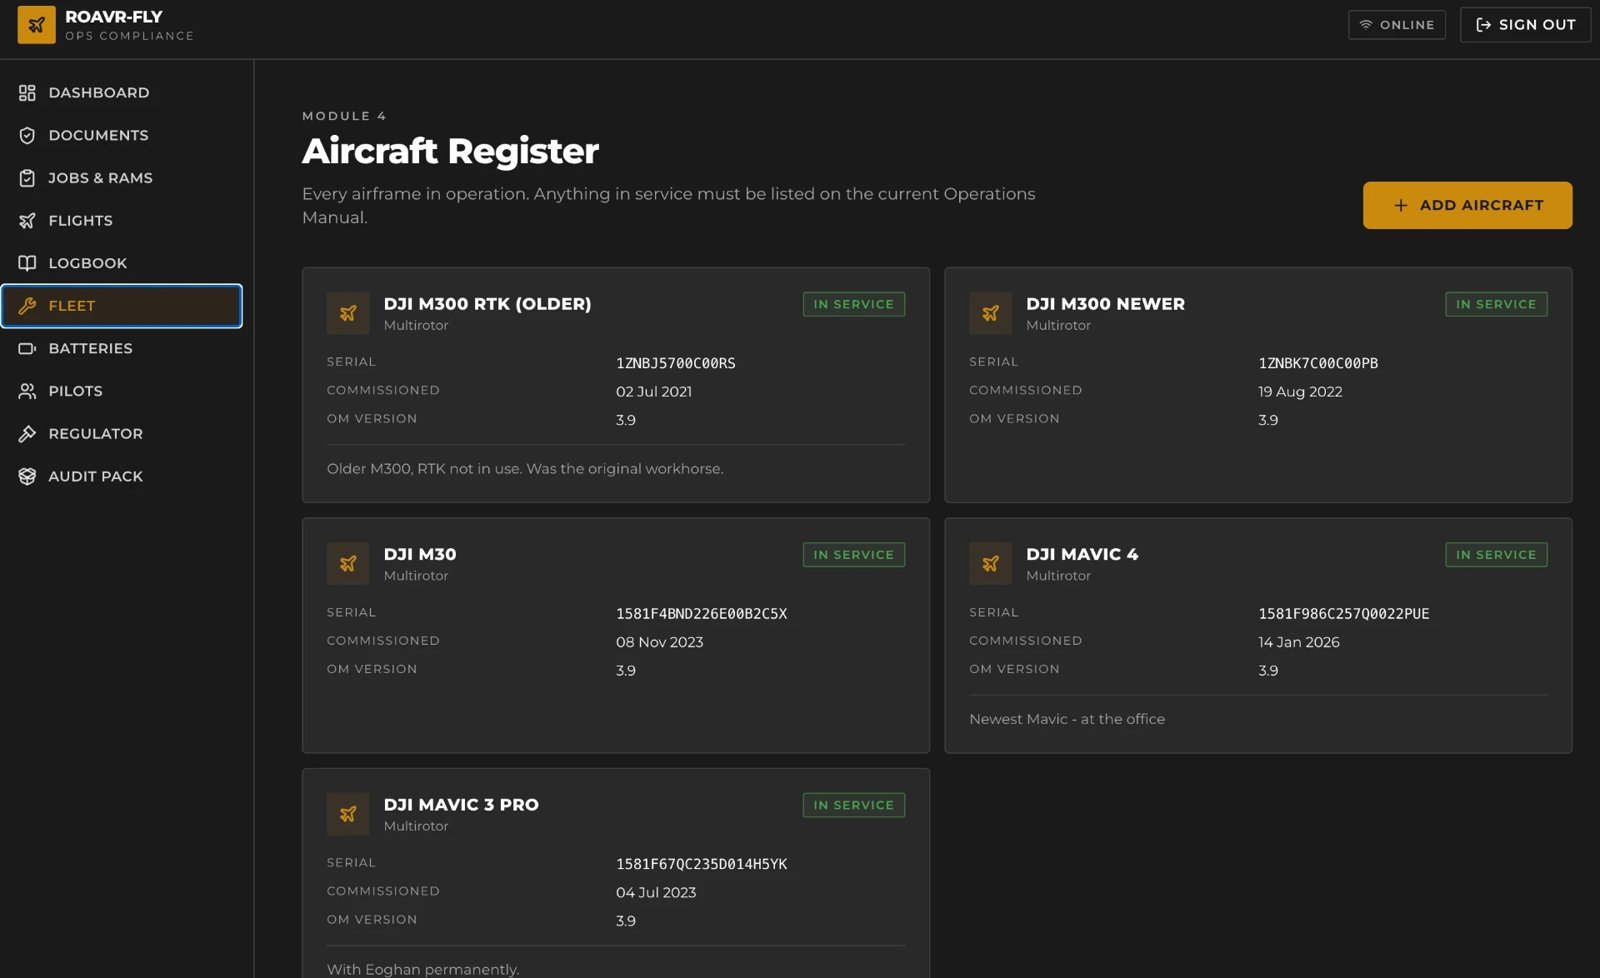The height and width of the screenshot is (978, 1600).
Task: Click commissioned date 19 Aug 2022
Action: (x=1300, y=392)
